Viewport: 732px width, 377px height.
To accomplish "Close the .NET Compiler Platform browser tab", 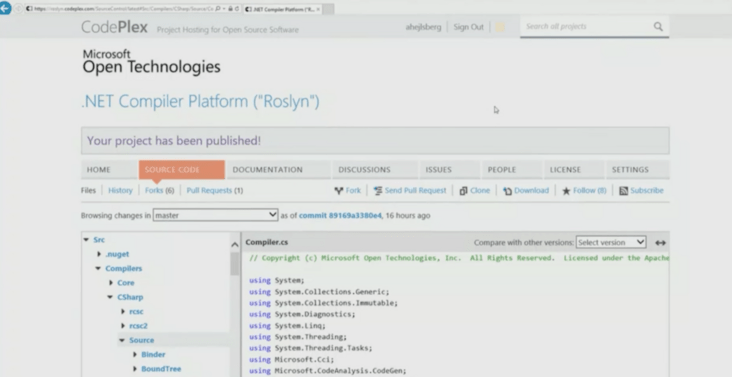I will [318, 9].
